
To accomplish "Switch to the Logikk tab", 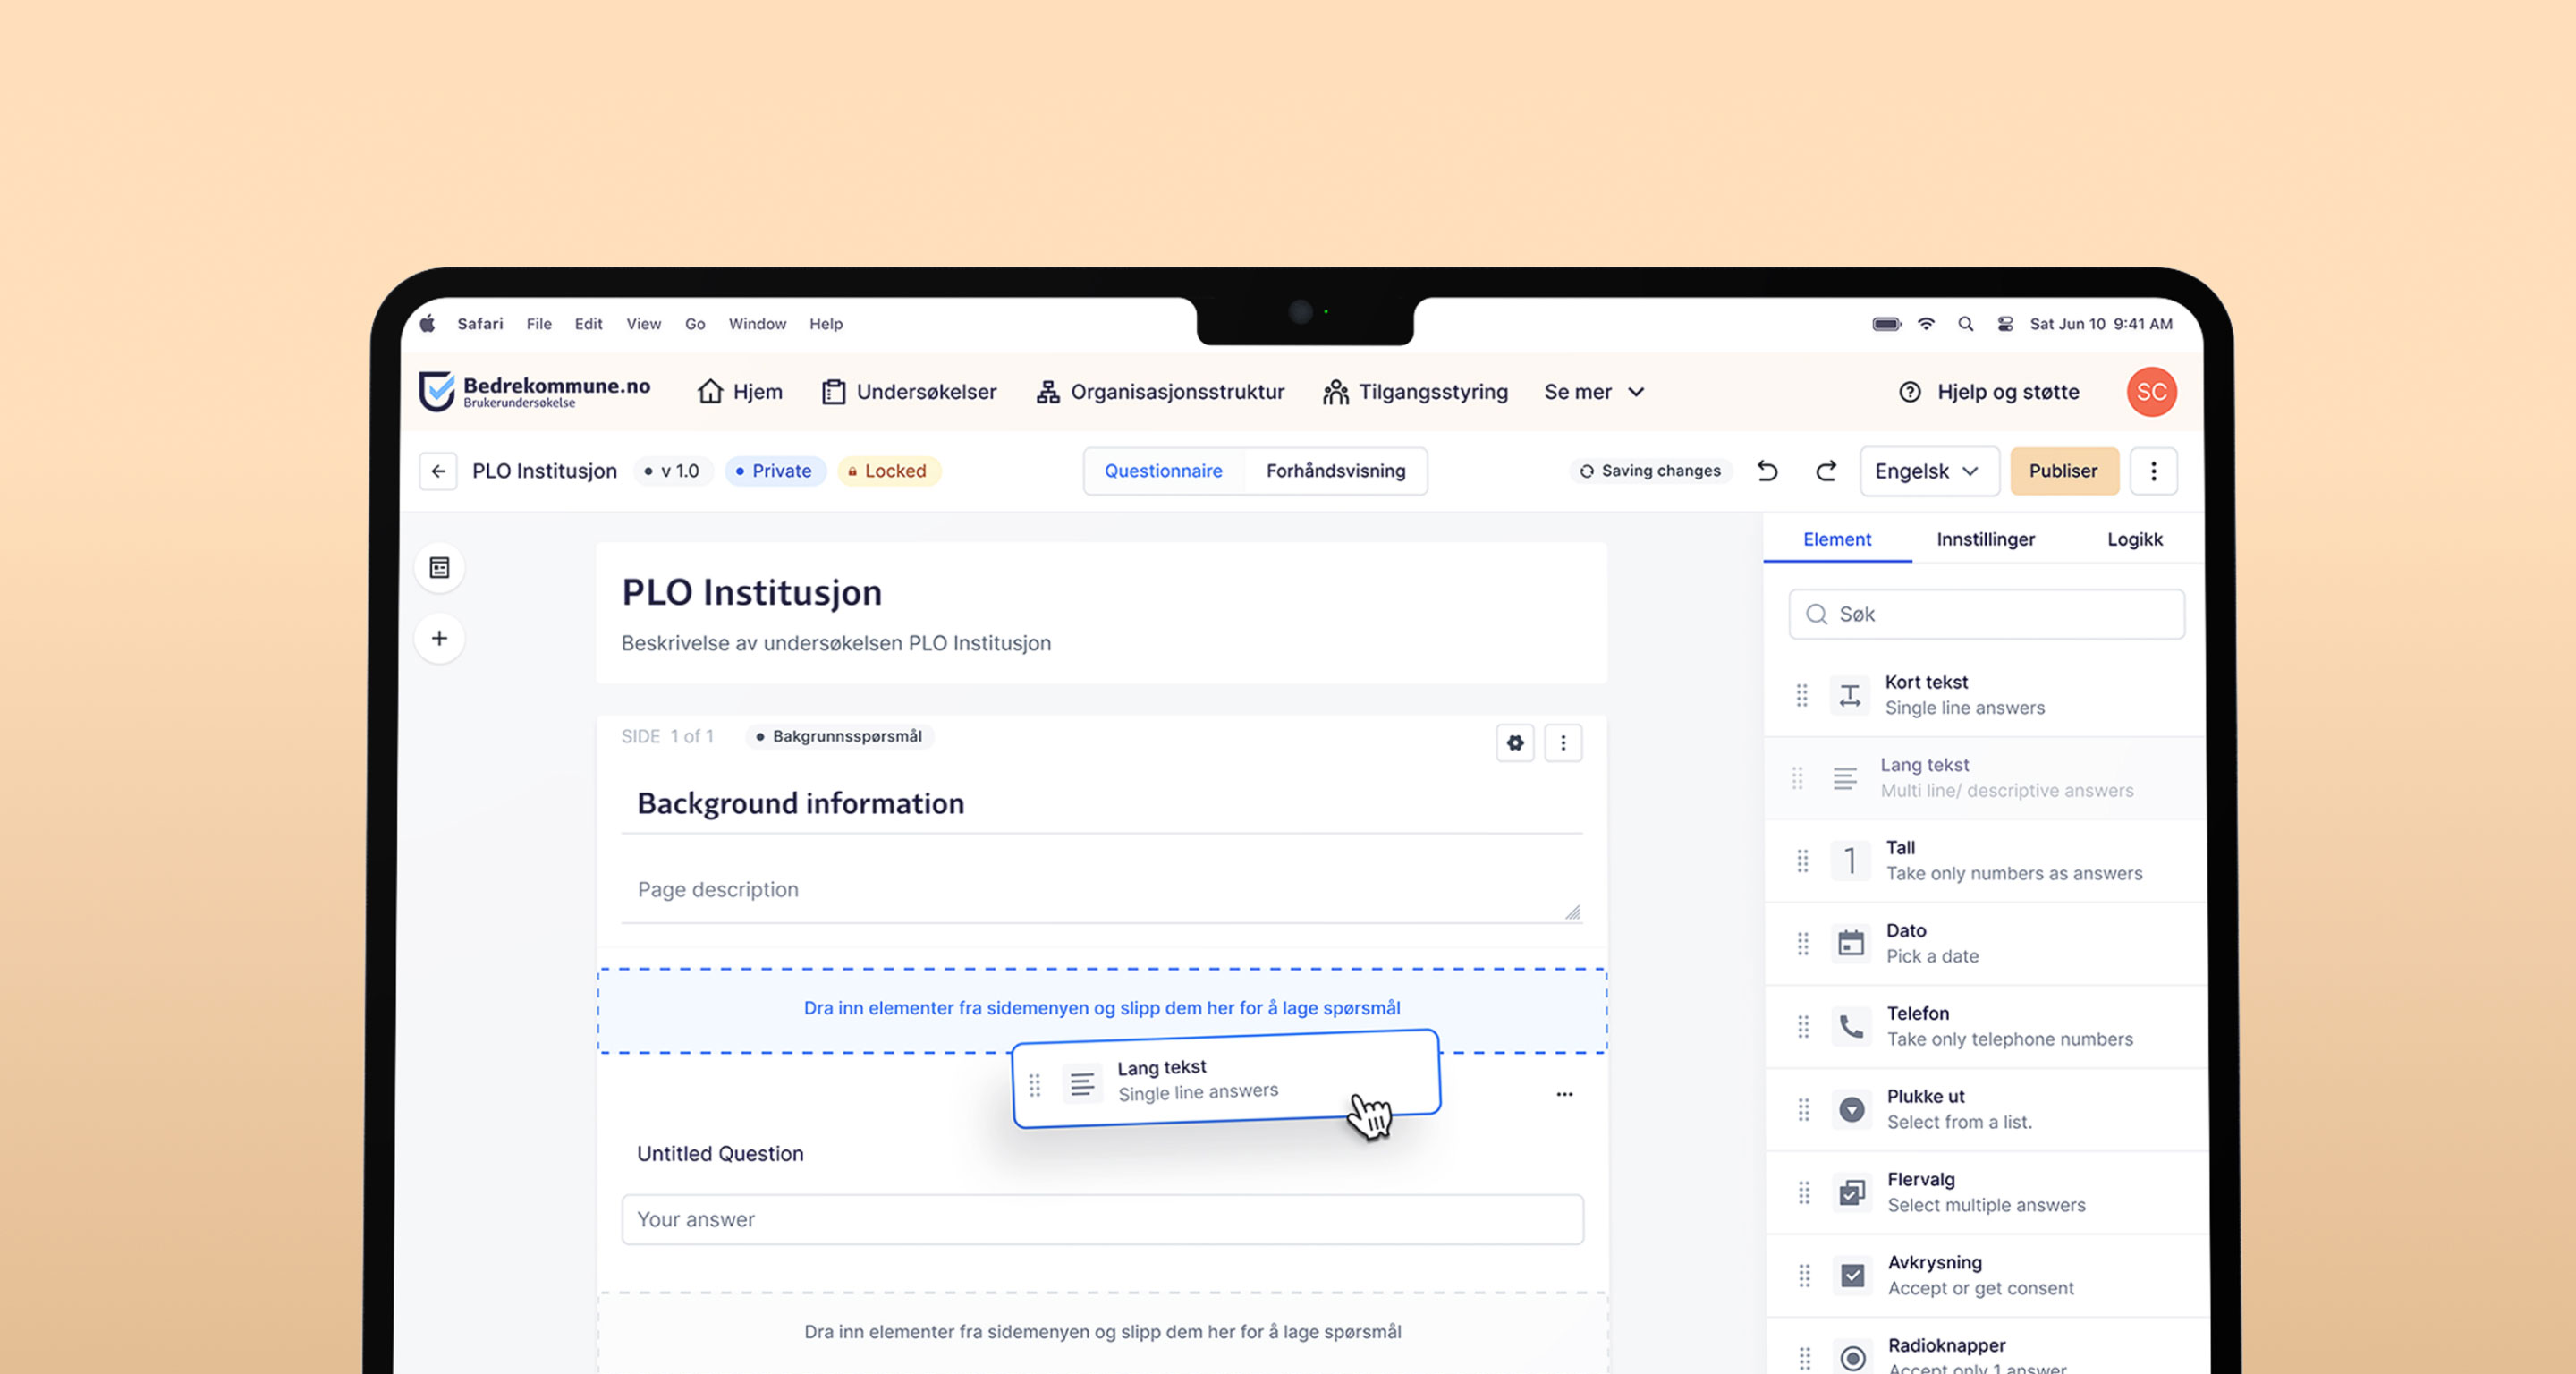I will [x=2135, y=539].
